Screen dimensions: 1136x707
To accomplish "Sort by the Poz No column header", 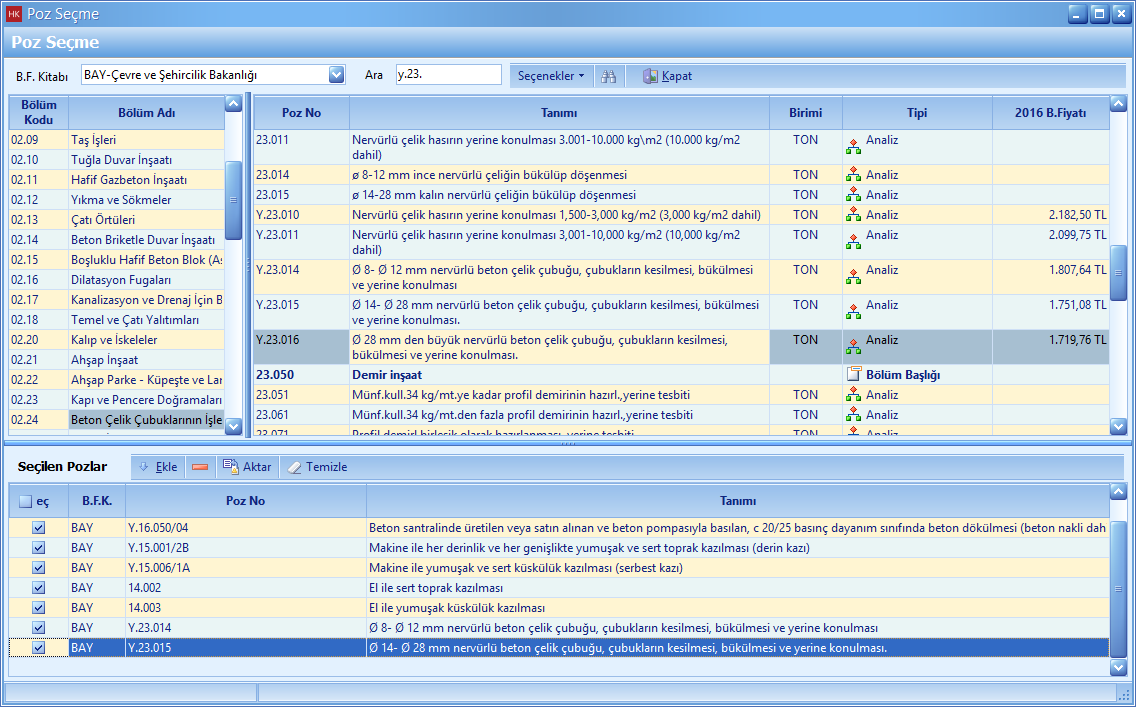I will [301, 113].
